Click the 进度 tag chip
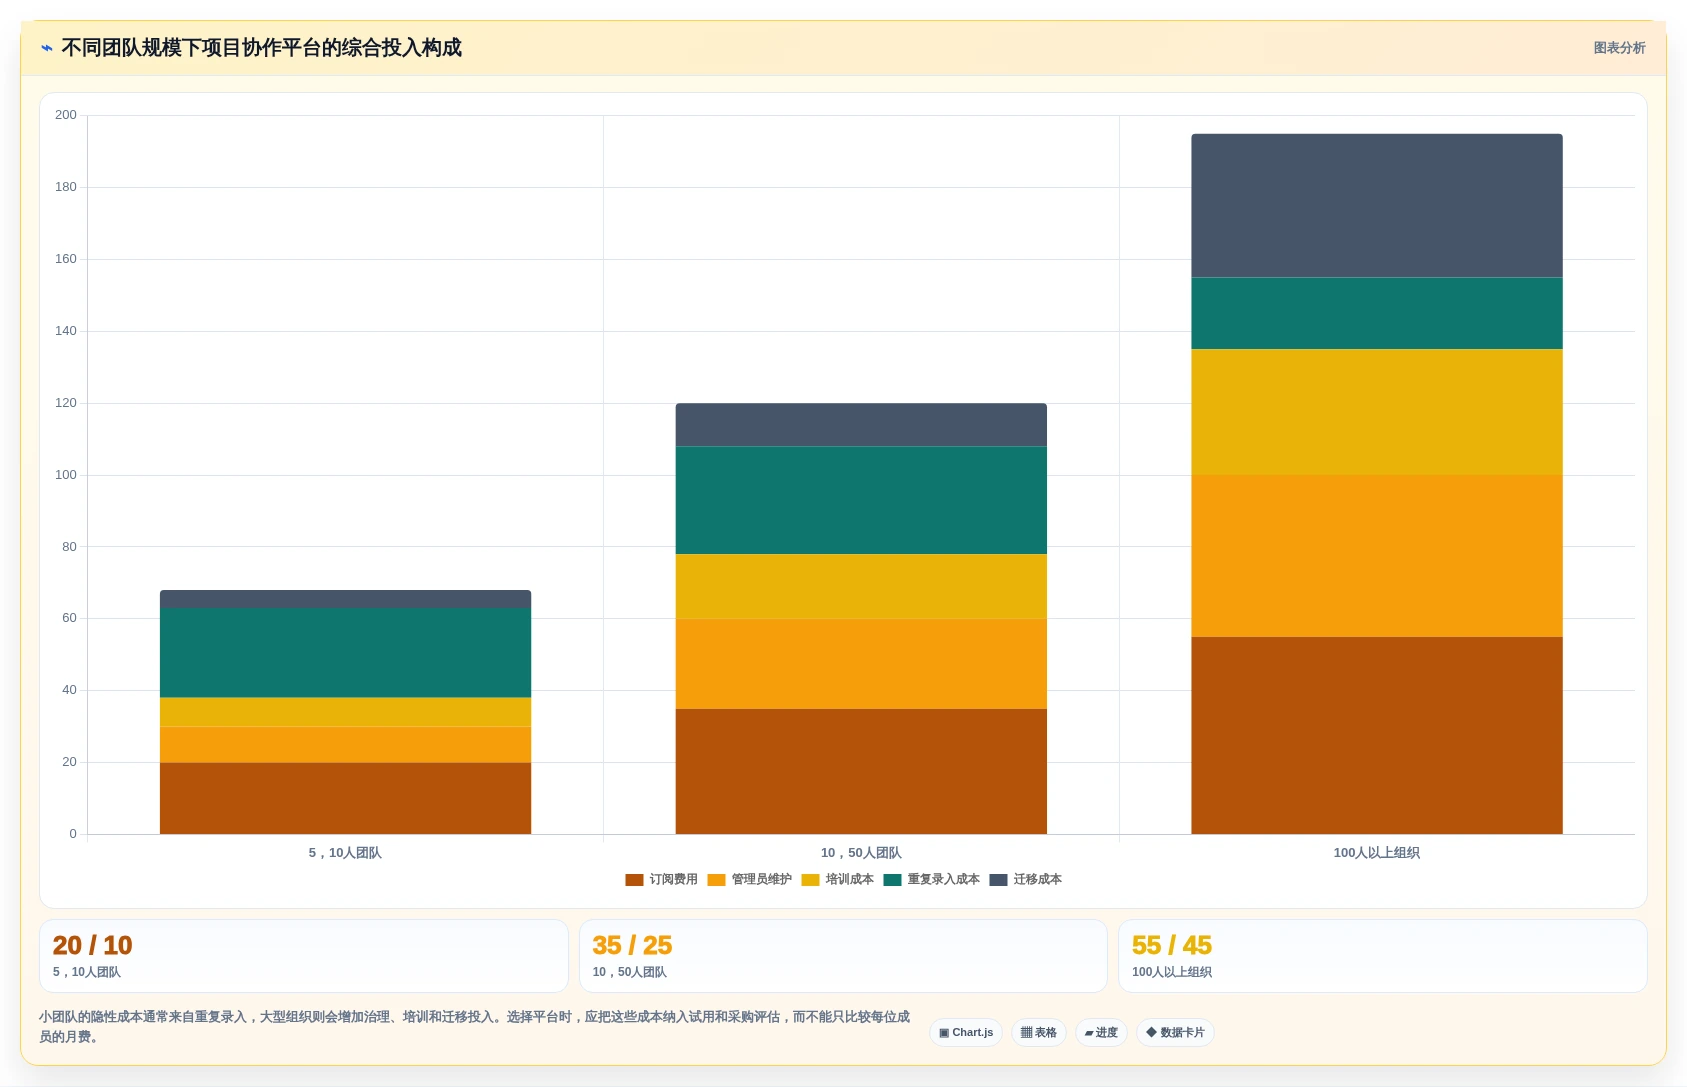This screenshot has width=1687, height=1087. pyautogui.click(x=1101, y=1032)
